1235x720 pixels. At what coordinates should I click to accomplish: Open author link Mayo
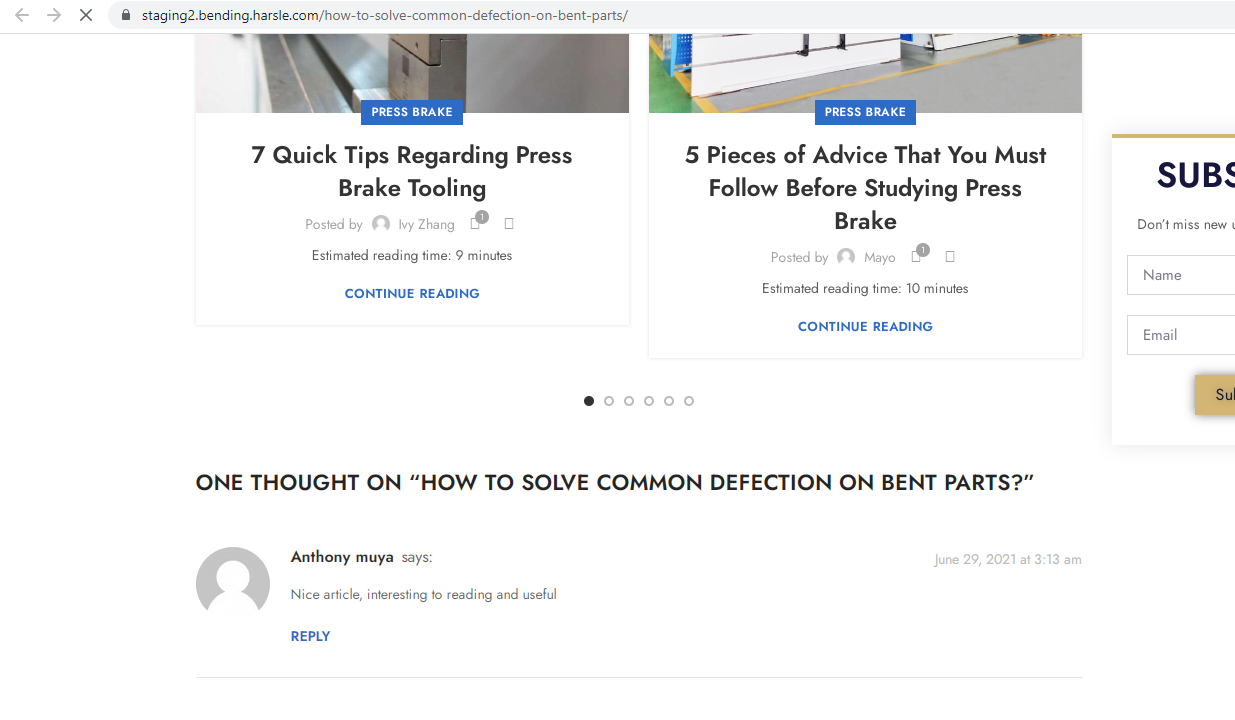click(x=880, y=257)
